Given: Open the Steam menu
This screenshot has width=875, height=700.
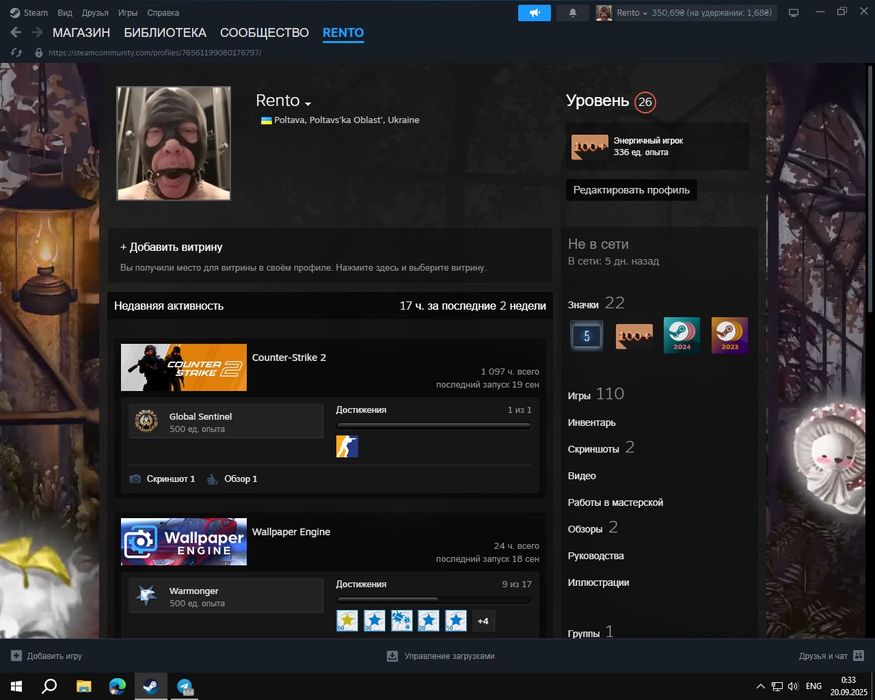Looking at the screenshot, I should click(35, 12).
